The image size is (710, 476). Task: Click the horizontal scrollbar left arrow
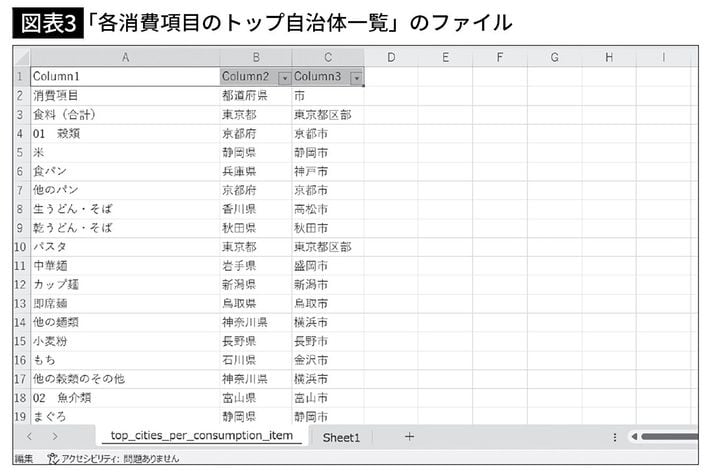(636, 437)
